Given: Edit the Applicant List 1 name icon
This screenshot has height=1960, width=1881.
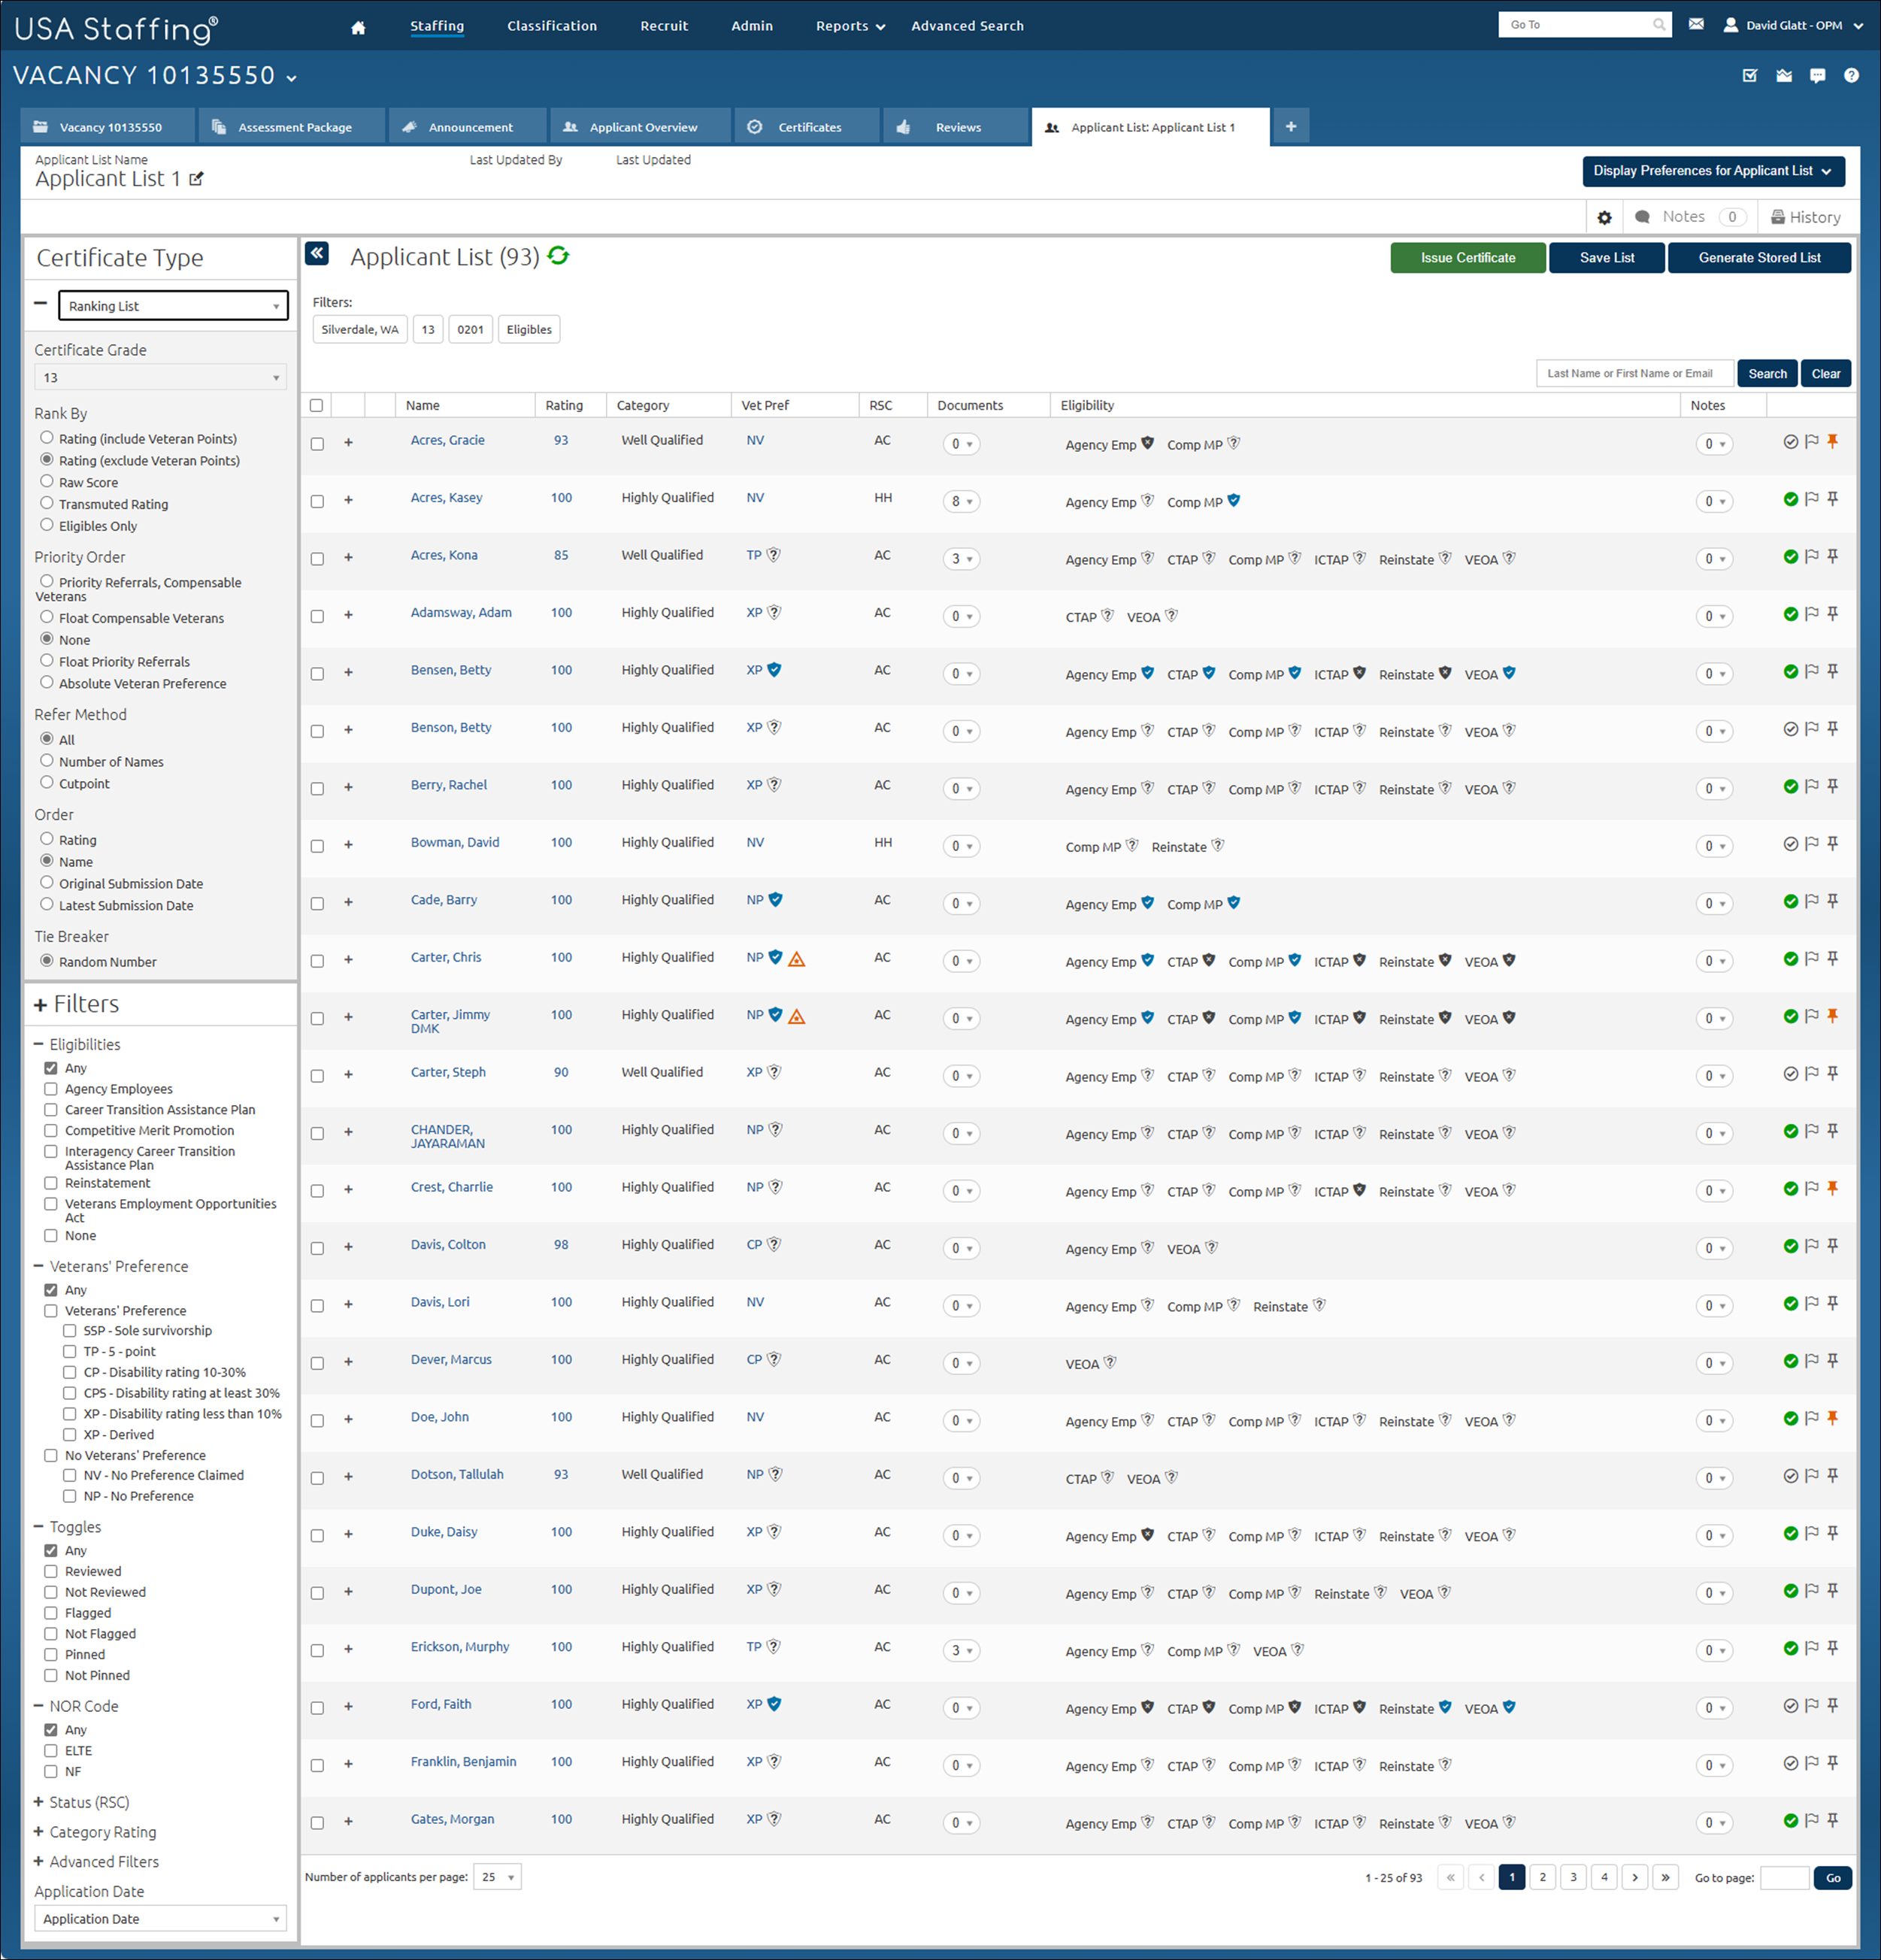Looking at the screenshot, I should 196,179.
